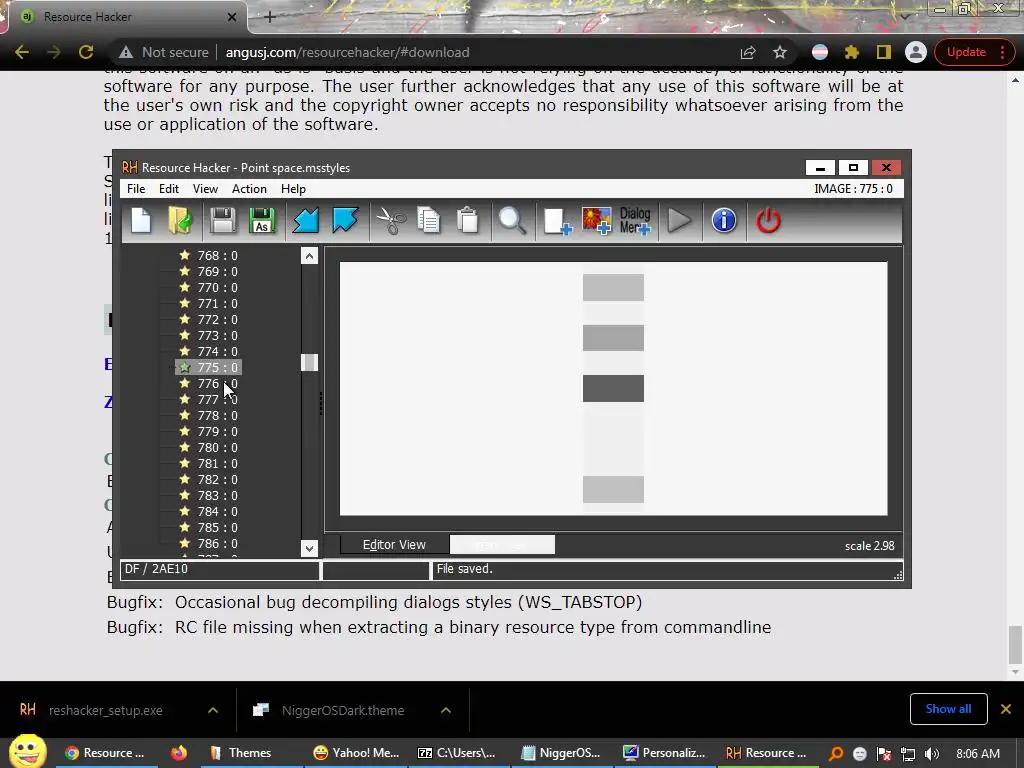Image resolution: width=1024 pixels, height=768 pixels.
Task: Open find with the magnifier icon
Action: (512, 221)
